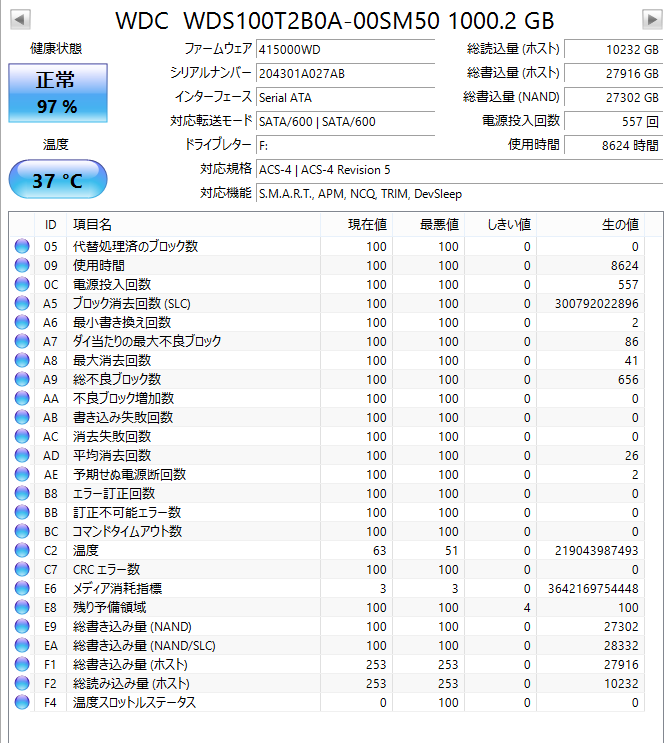The width and height of the screenshot is (670, 743).
Task: Click the drive letter field F:
Action: [x=345, y=145]
